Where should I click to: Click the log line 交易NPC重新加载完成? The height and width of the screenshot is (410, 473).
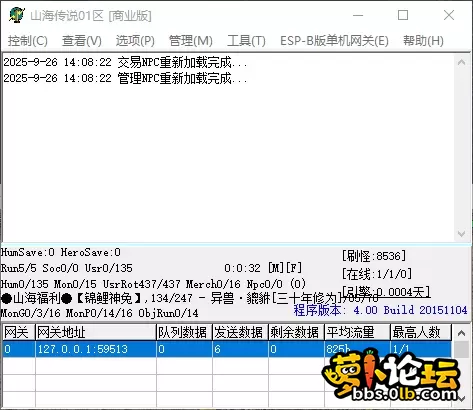(x=125, y=62)
